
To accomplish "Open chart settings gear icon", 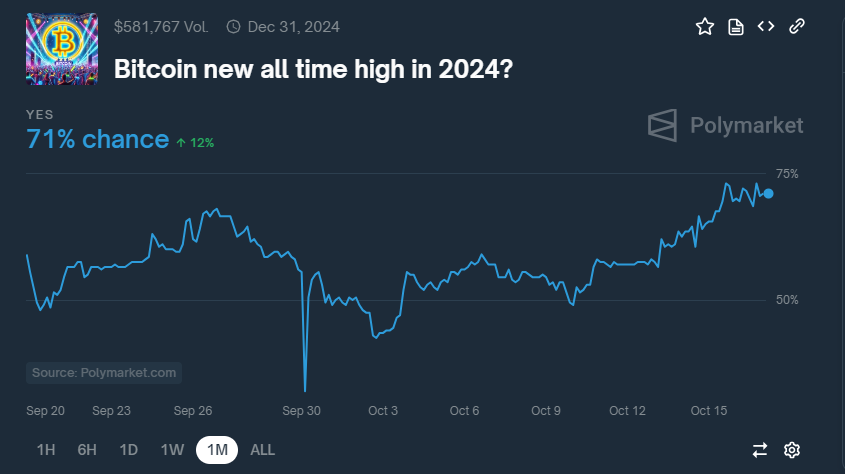I will point(792,450).
